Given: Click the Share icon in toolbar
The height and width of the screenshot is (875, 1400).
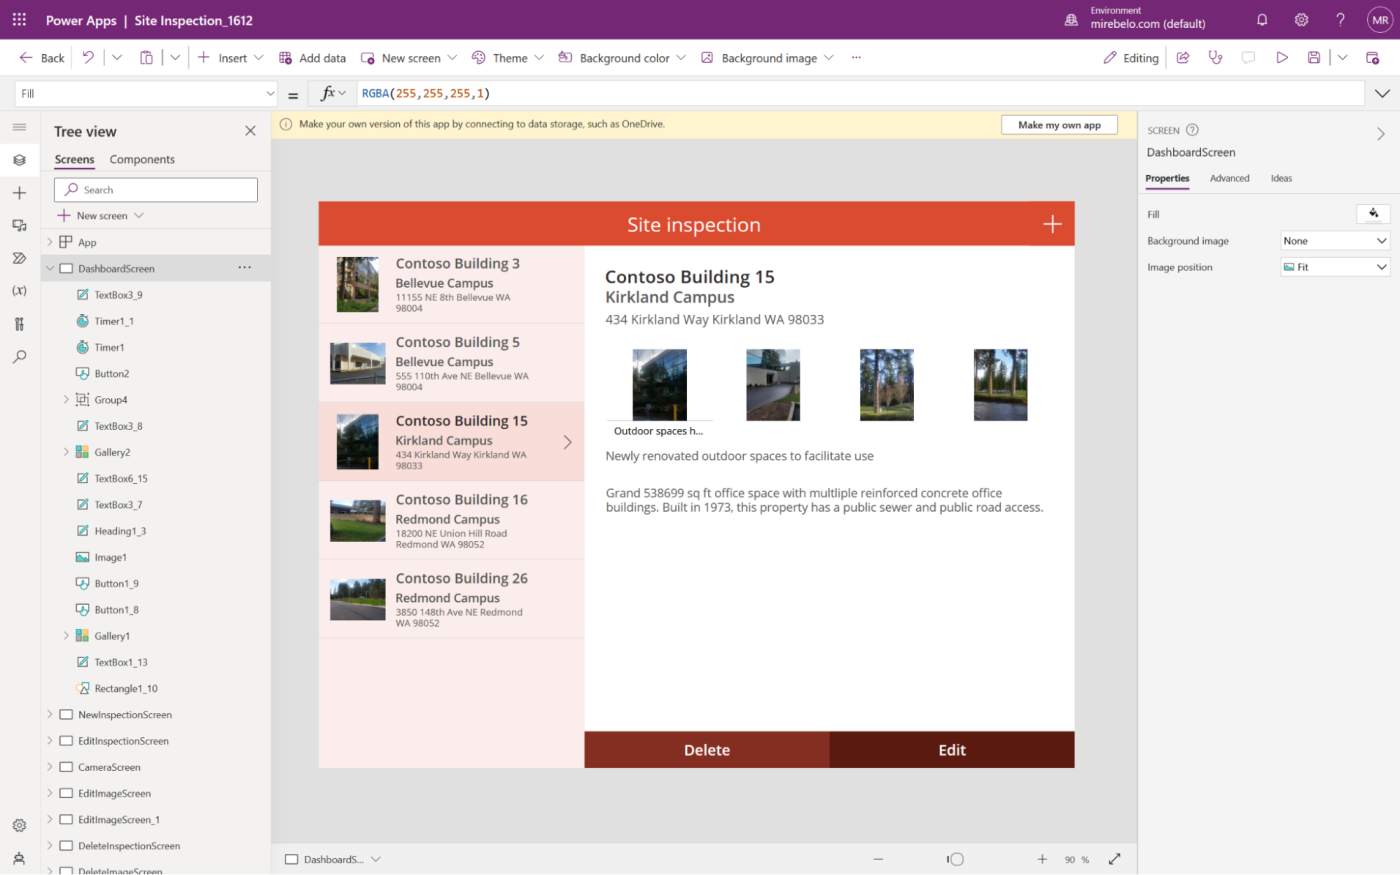Looking at the screenshot, I should tap(1183, 57).
